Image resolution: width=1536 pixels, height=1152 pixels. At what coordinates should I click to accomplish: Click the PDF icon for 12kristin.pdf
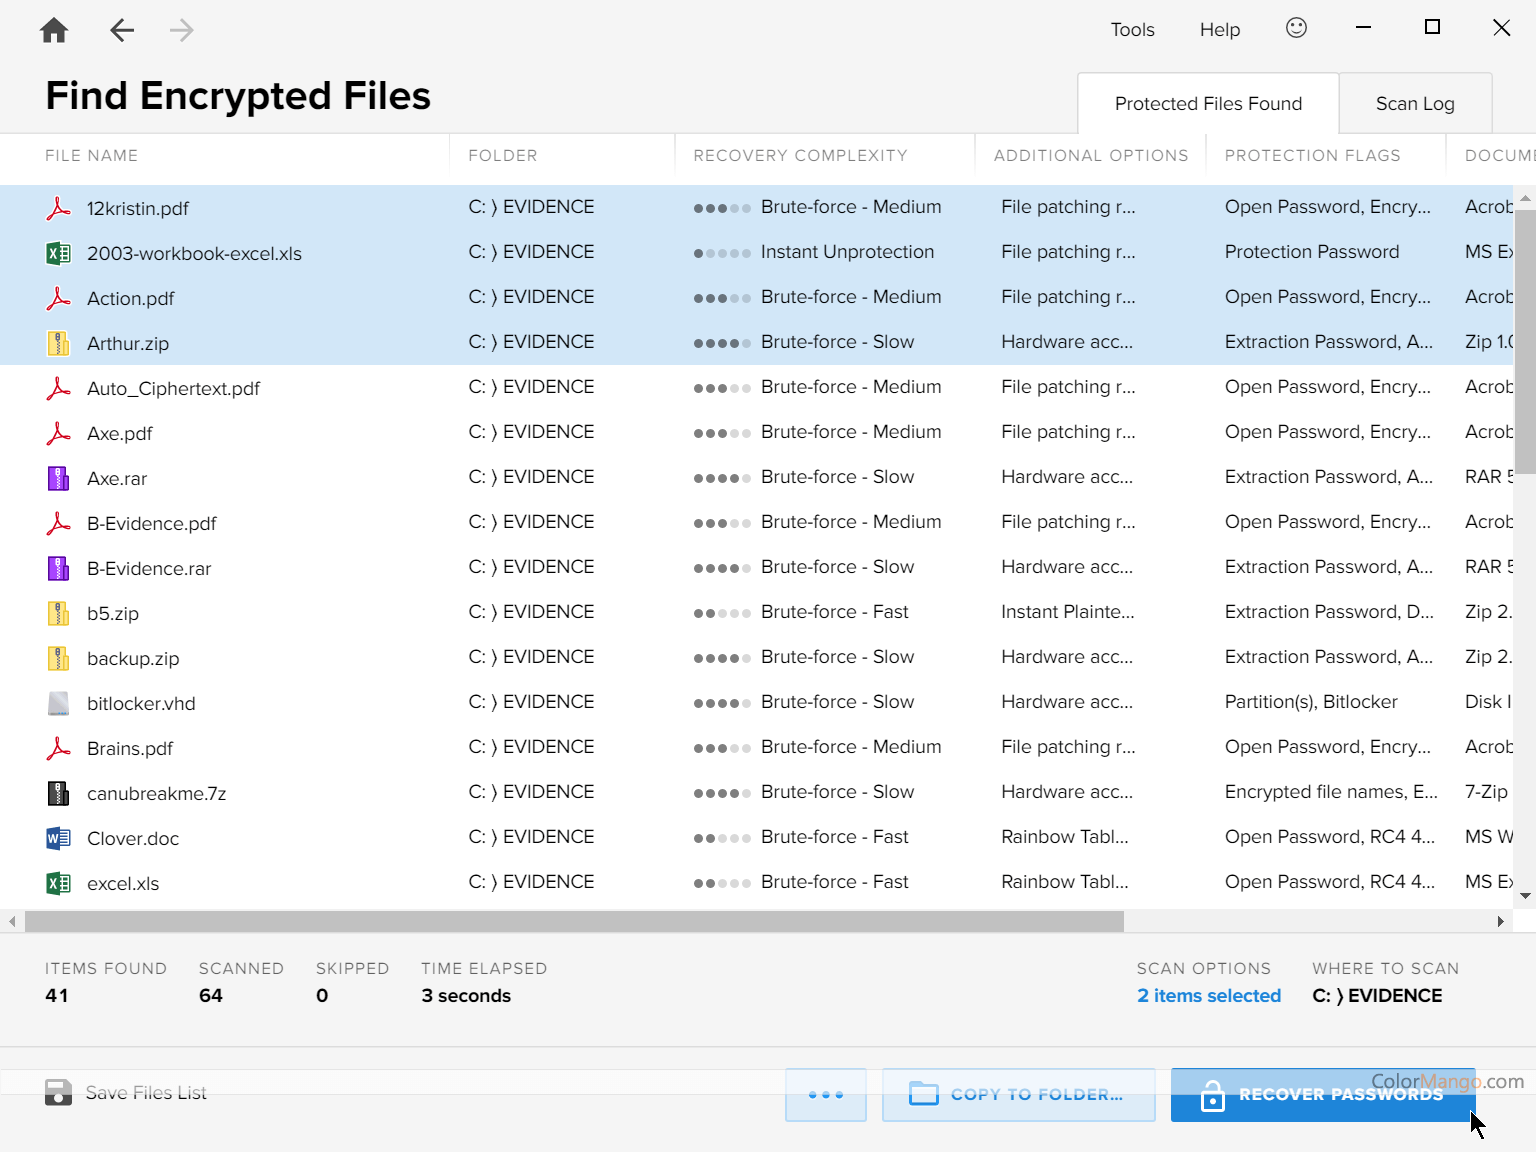point(59,208)
